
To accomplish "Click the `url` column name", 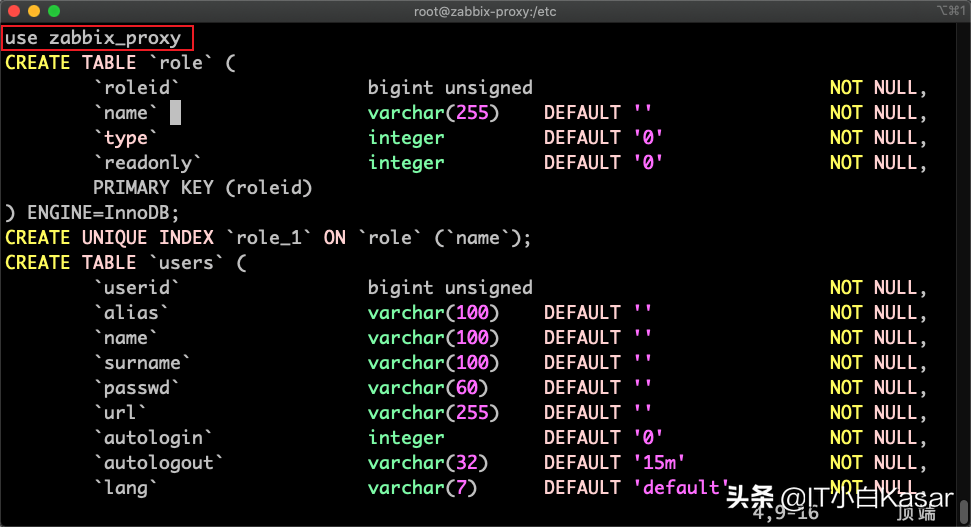I will 120,412.
